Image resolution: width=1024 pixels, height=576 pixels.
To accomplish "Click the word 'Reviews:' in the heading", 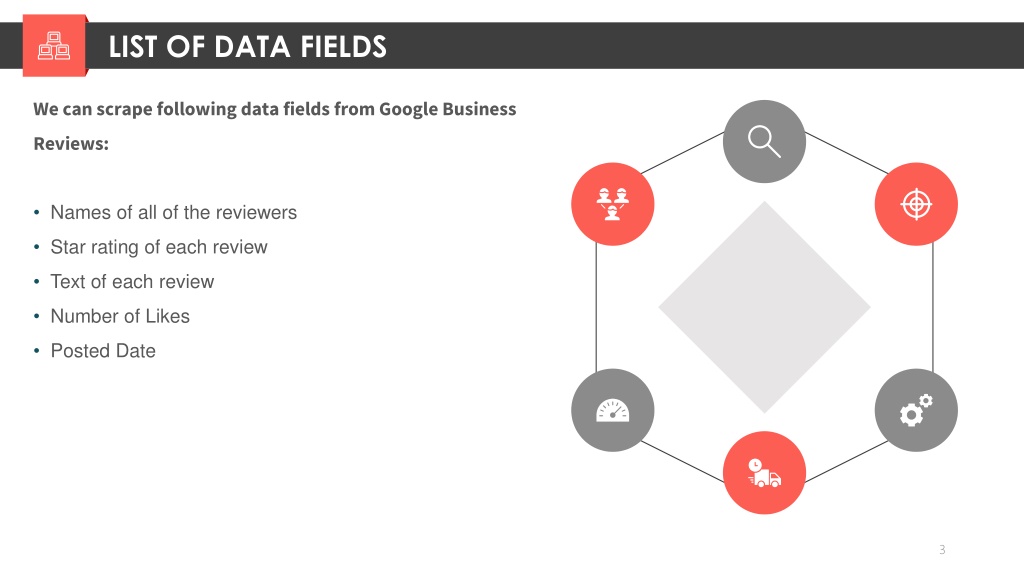I will point(71,144).
